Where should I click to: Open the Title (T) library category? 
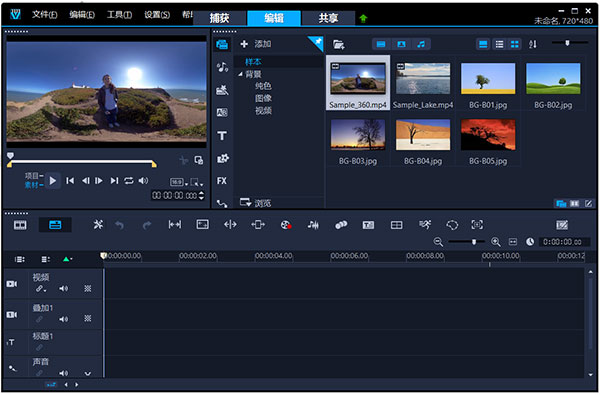click(x=222, y=135)
